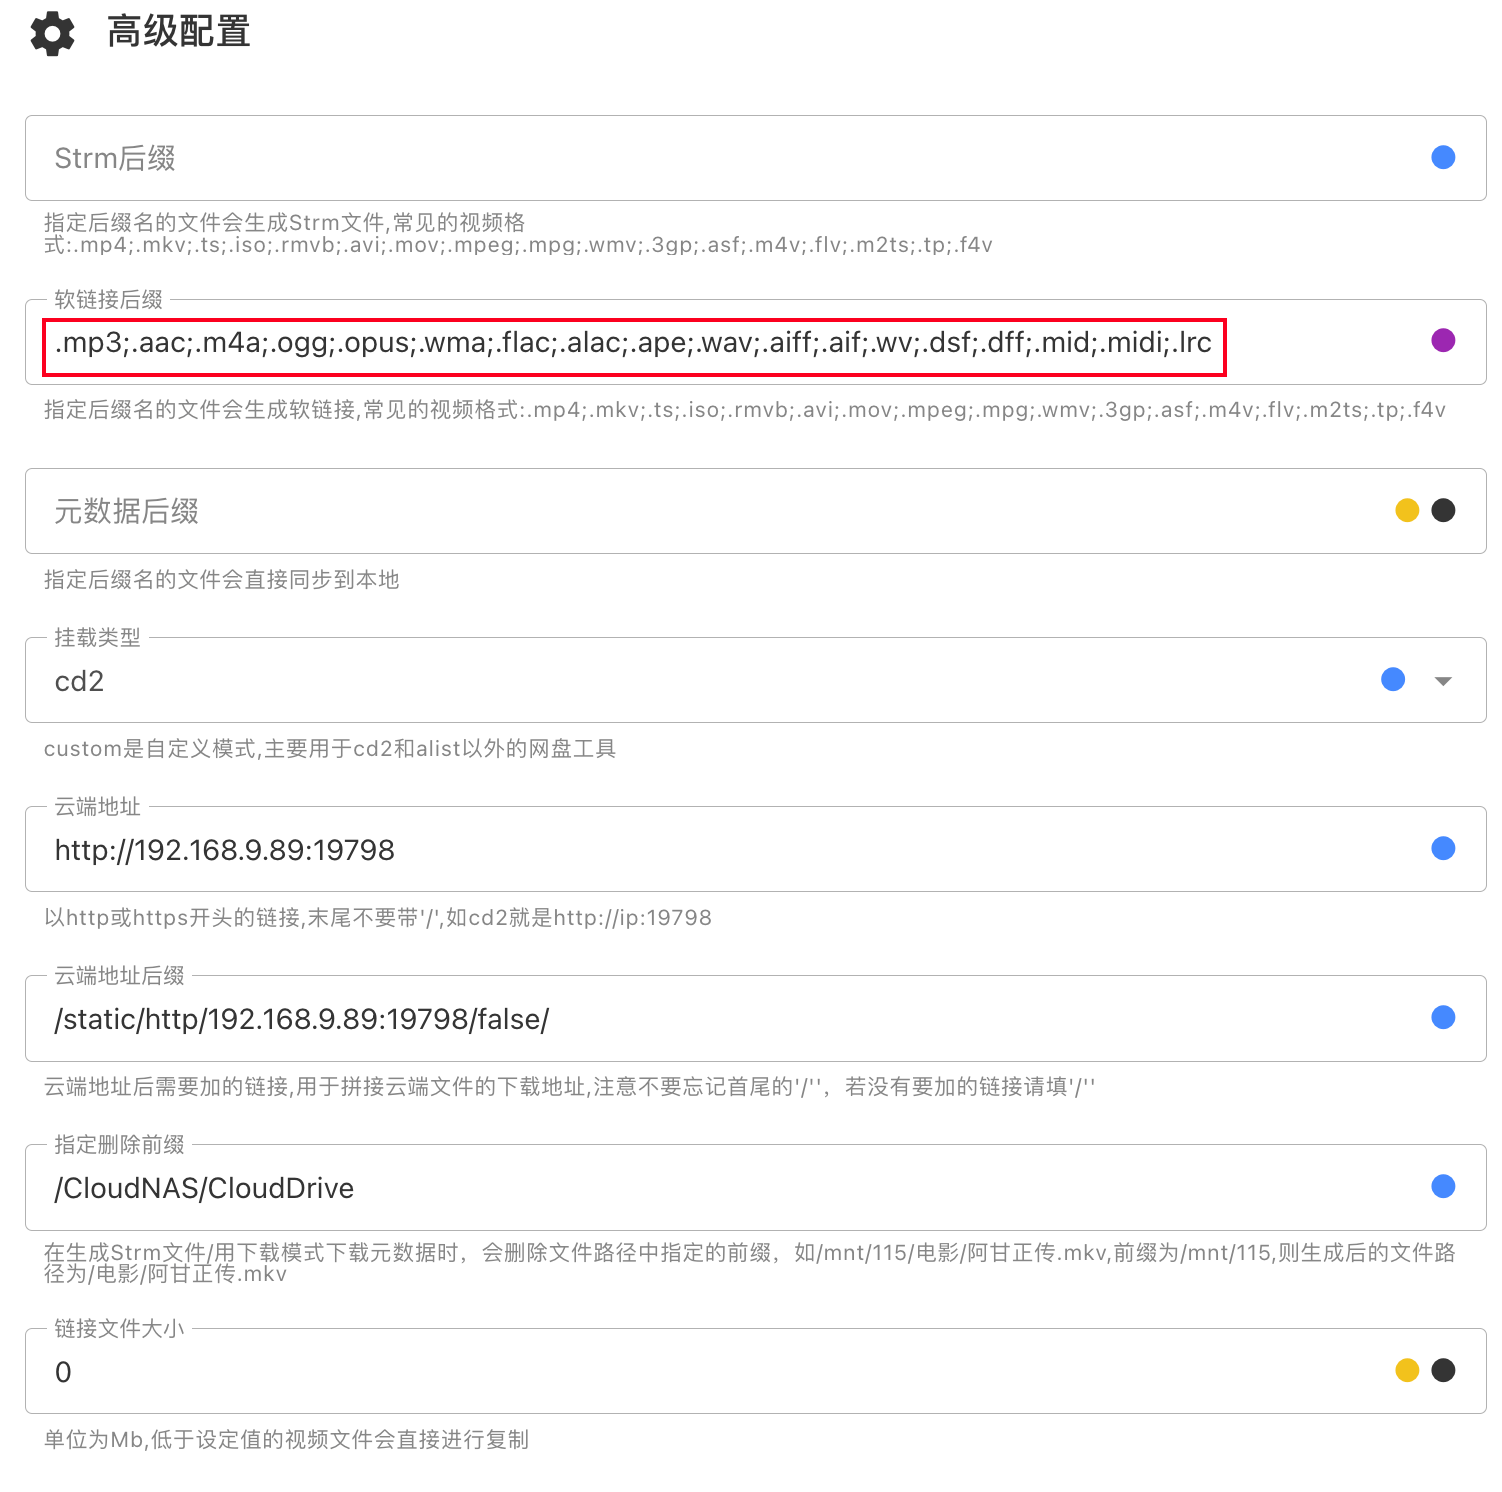Click the gear icon beside 高级配置

pyautogui.click(x=52, y=34)
